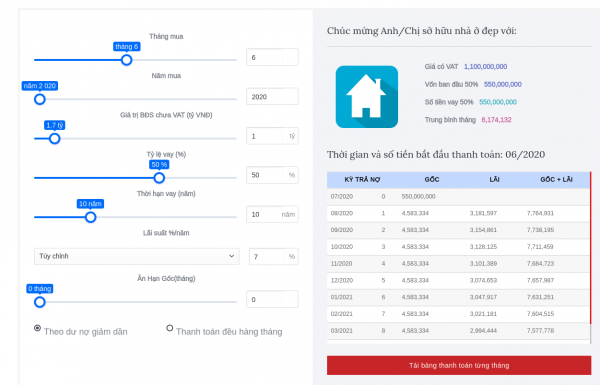The image size is (600, 385).
Task: Click the Tỷ lệ vay slider handle
Action: click(159, 178)
